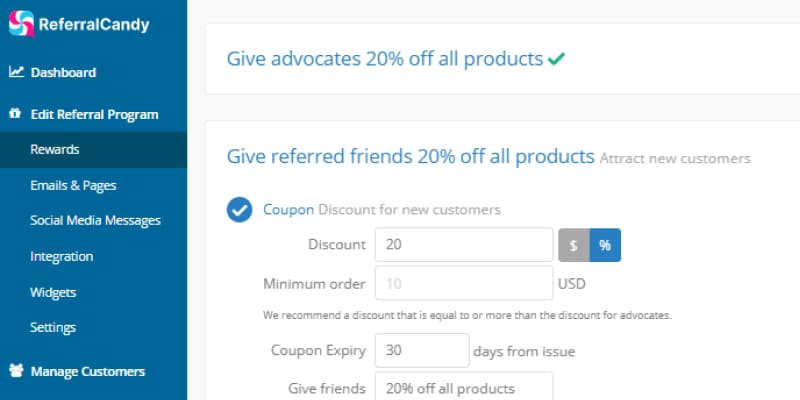
Task: Collapse the Give referred friends section heading
Action: coord(411,157)
